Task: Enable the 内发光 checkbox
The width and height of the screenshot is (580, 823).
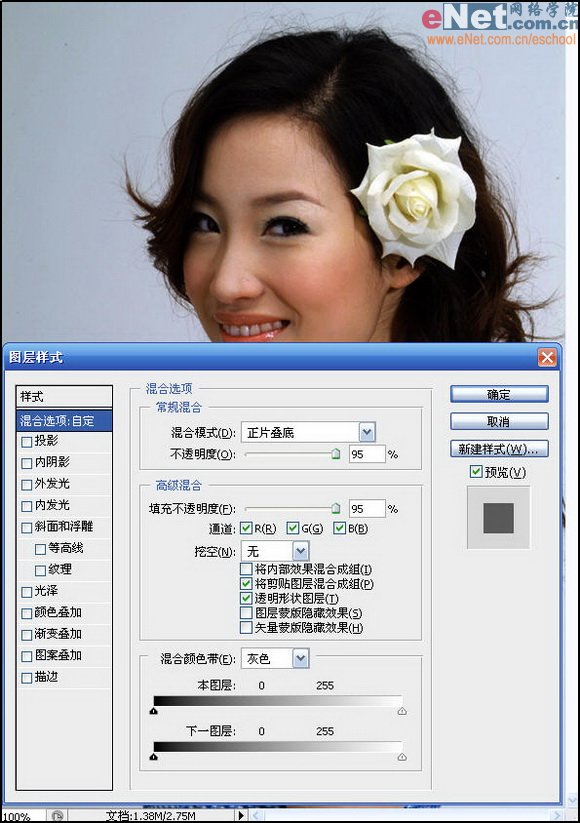Action: coord(27,507)
